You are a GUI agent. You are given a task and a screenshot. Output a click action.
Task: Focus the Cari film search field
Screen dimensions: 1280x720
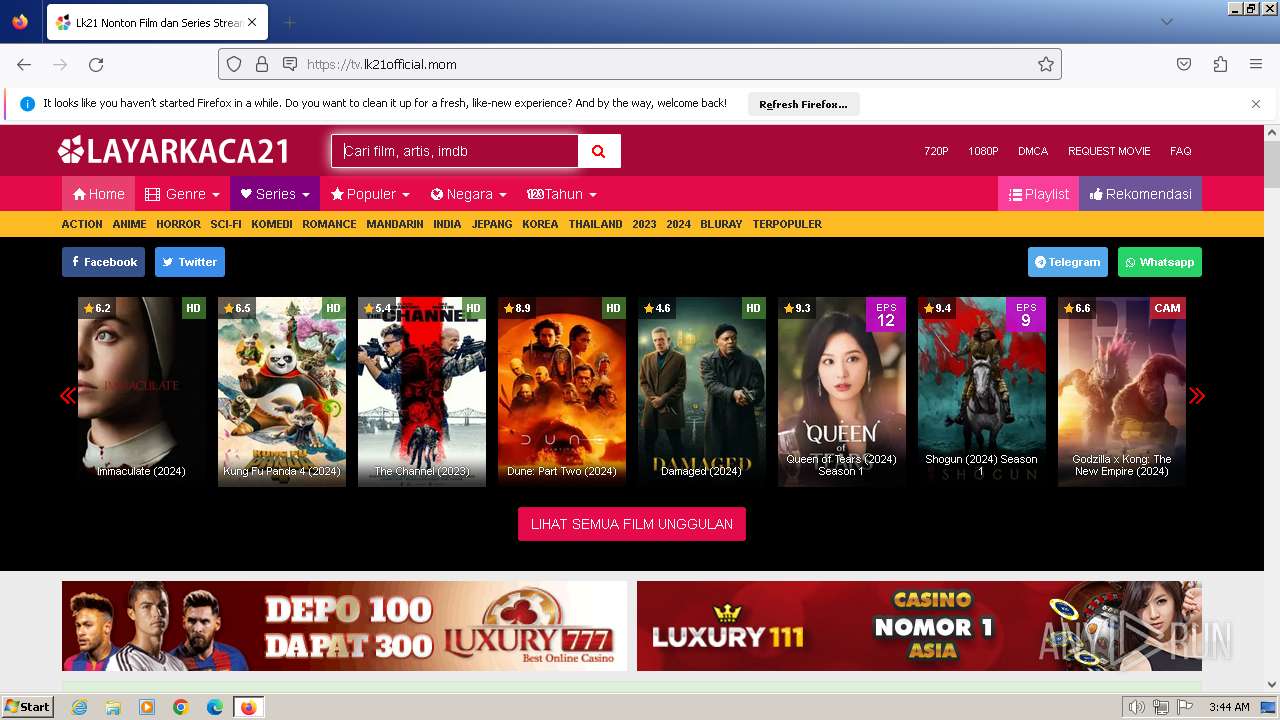point(455,151)
